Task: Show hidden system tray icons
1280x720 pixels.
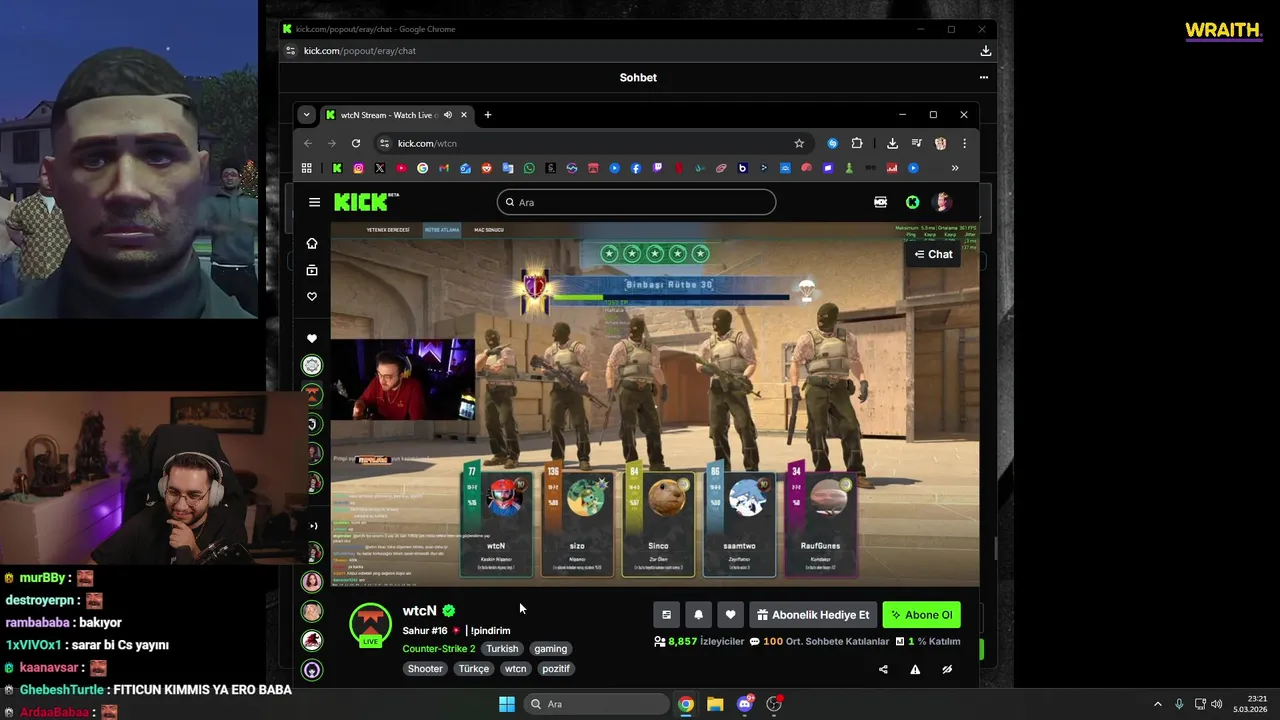Action: click(1158, 704)
